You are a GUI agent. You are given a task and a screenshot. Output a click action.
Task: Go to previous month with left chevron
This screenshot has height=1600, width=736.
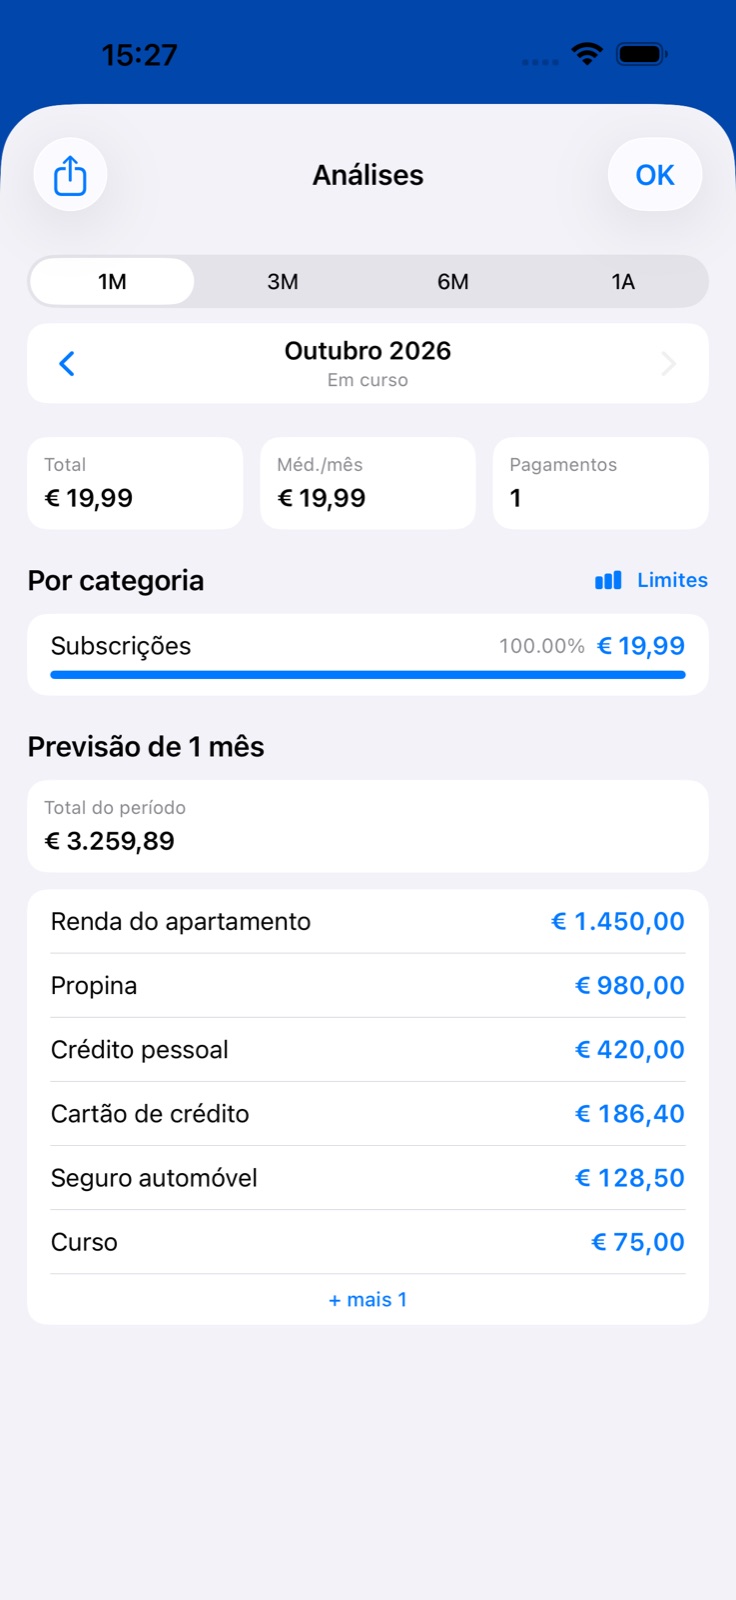click(67, 363)
